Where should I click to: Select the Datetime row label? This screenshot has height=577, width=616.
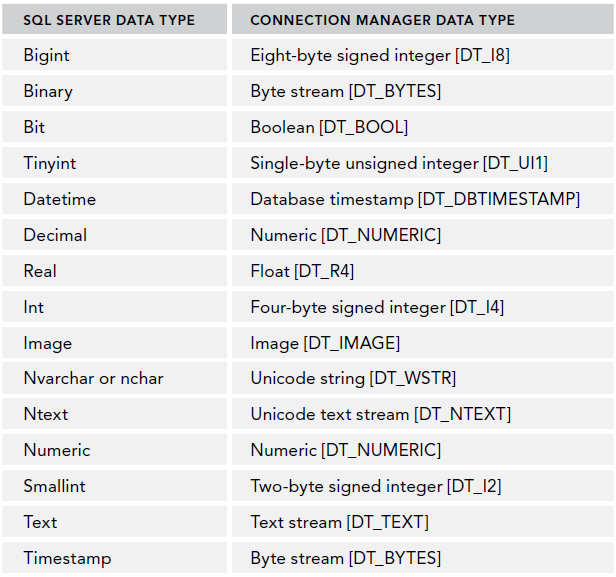tap(60, 199)
